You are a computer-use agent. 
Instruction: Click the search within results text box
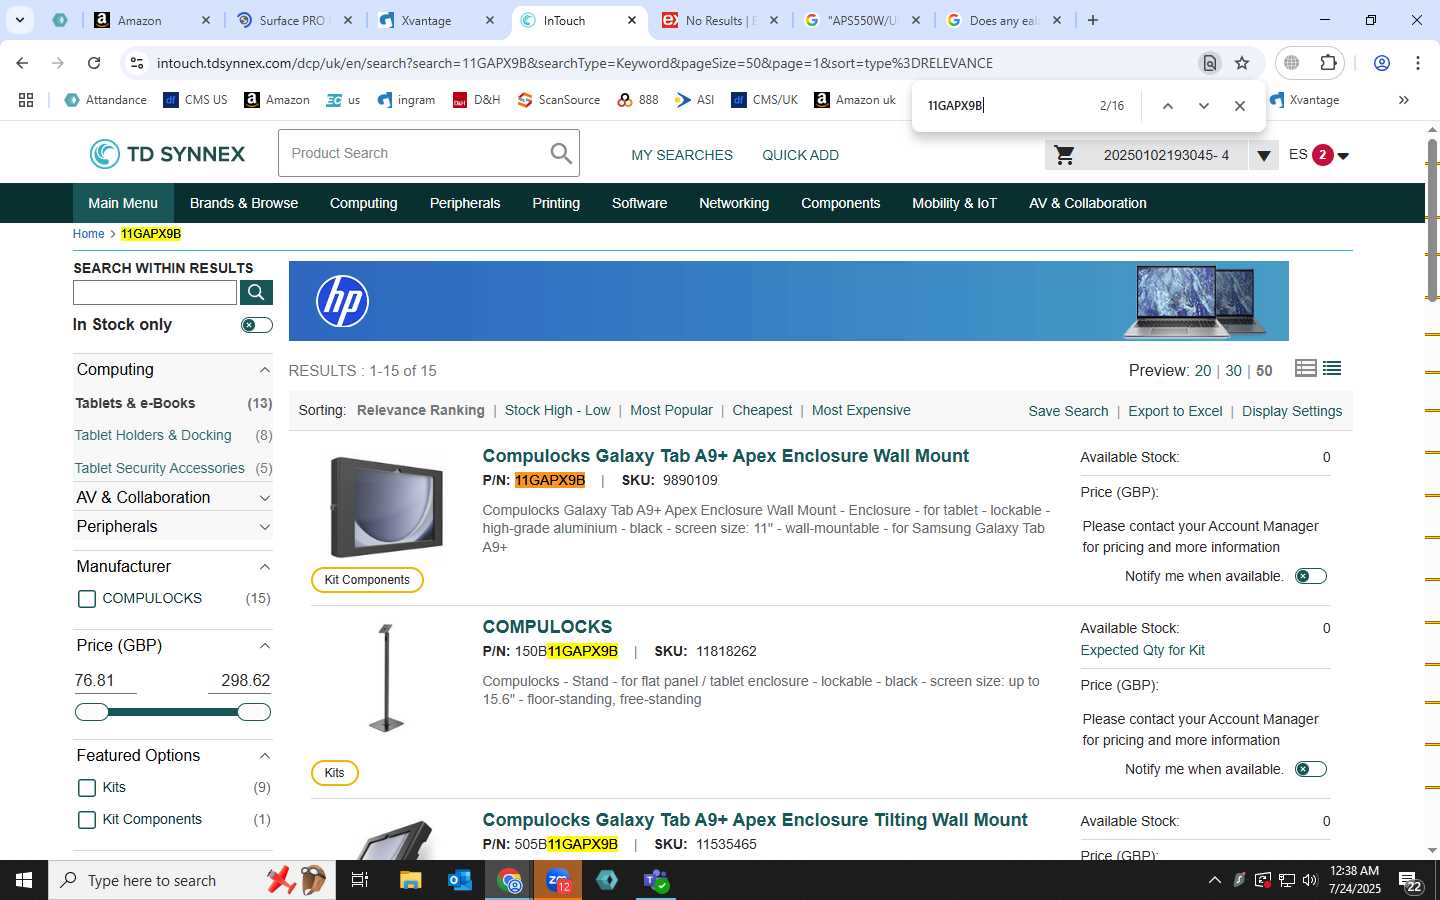pos(155,292)
